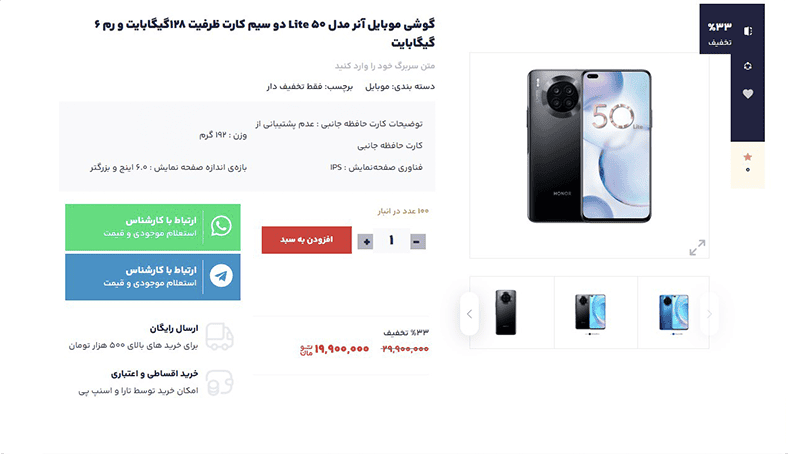The width and height of the screenshot is (789, 454).
Task: Click the refresh icon in the dark sidebar
Action: [748, 66]
